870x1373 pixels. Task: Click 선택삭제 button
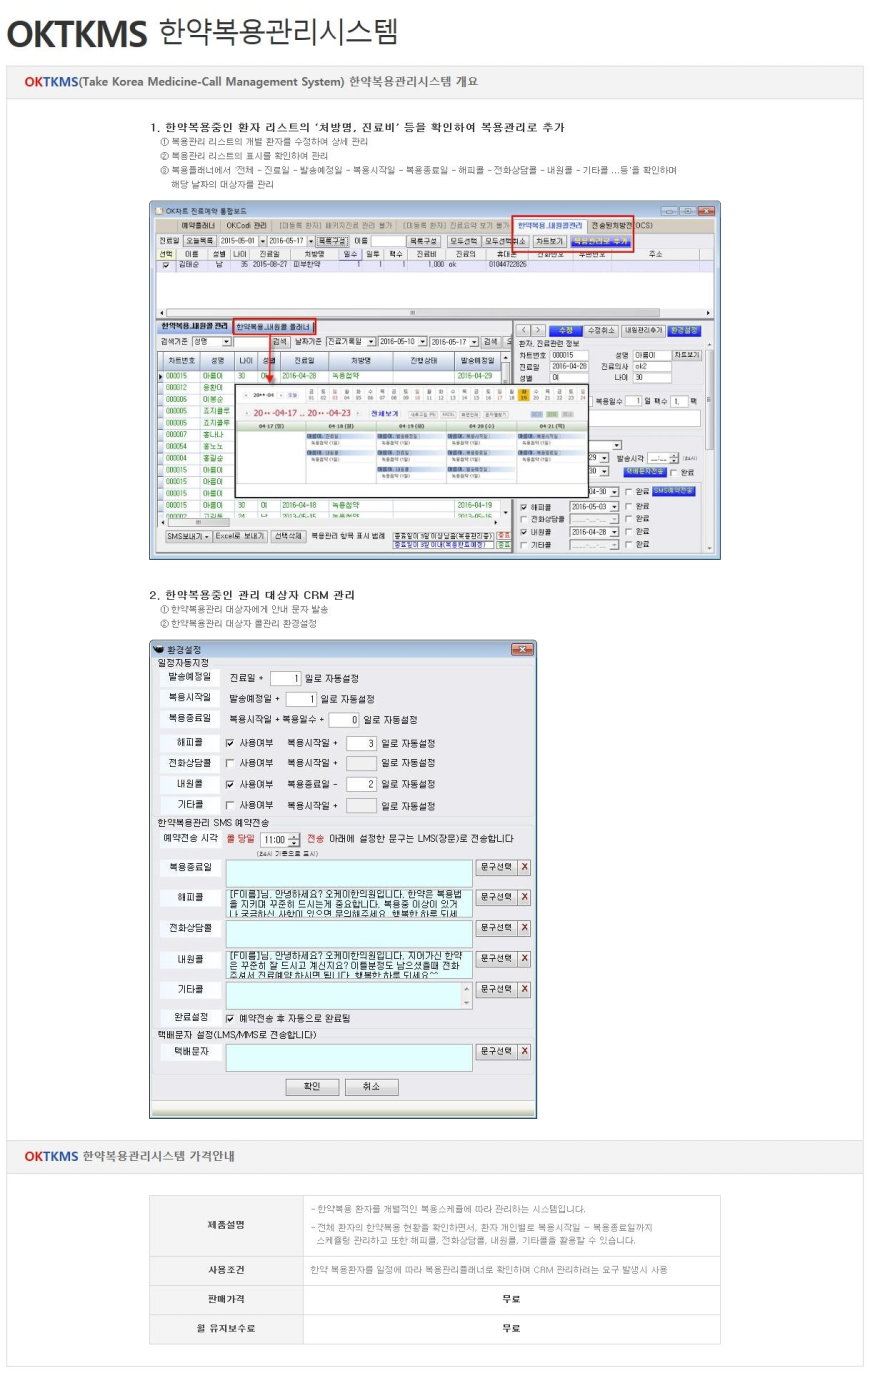(x=288, y=536)
